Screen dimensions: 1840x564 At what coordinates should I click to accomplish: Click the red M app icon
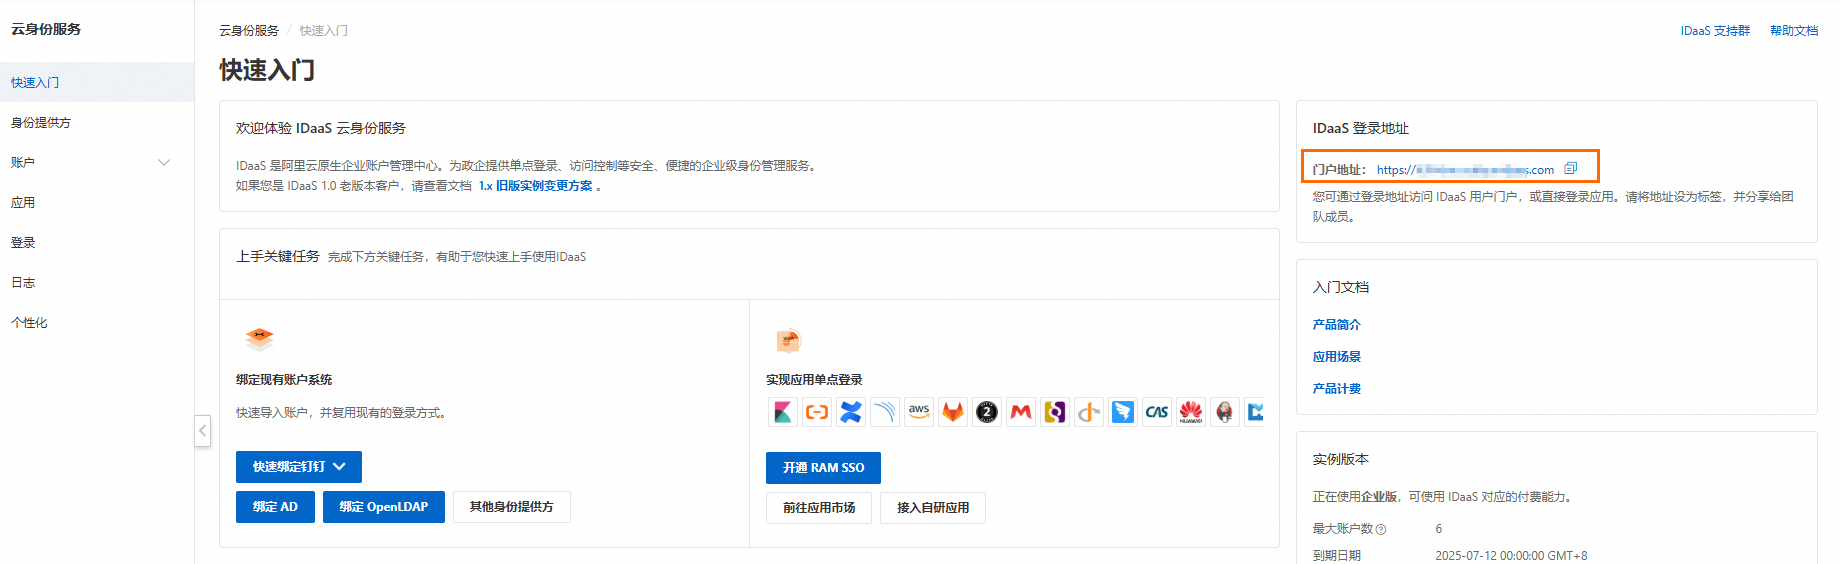click(1021, 412)
